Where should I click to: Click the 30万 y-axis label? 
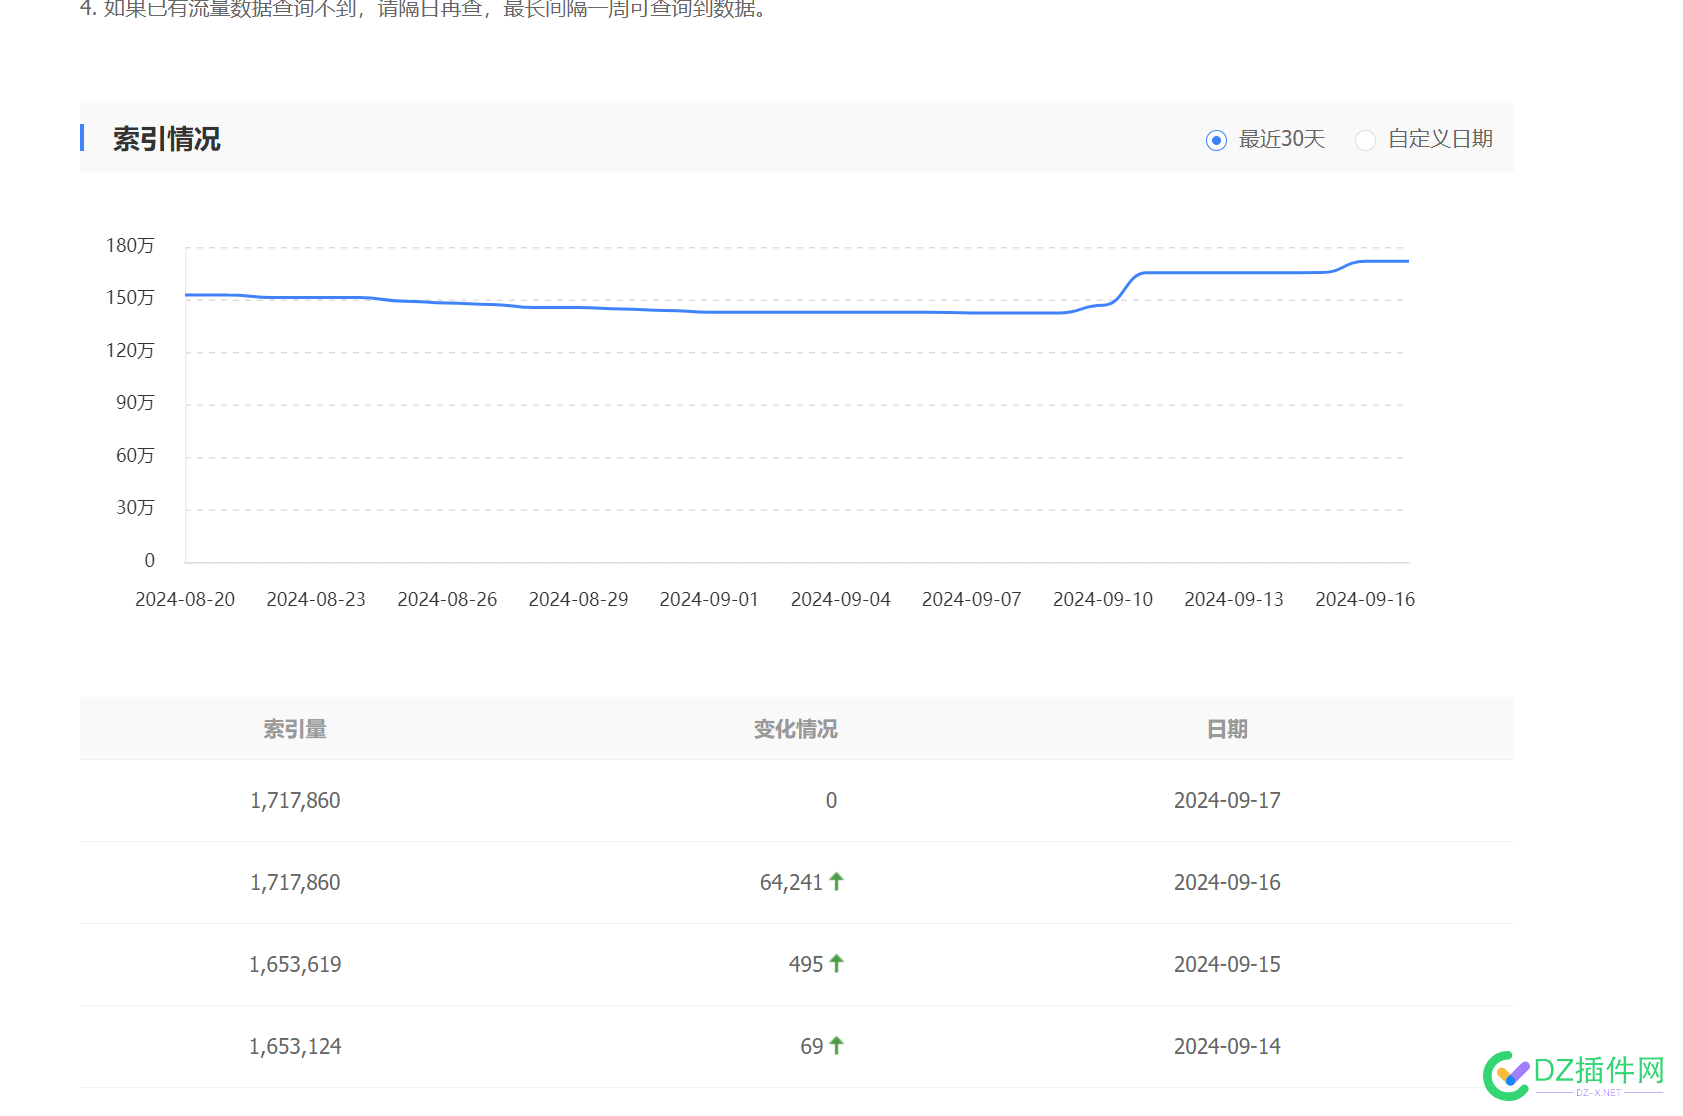point(135,508)
